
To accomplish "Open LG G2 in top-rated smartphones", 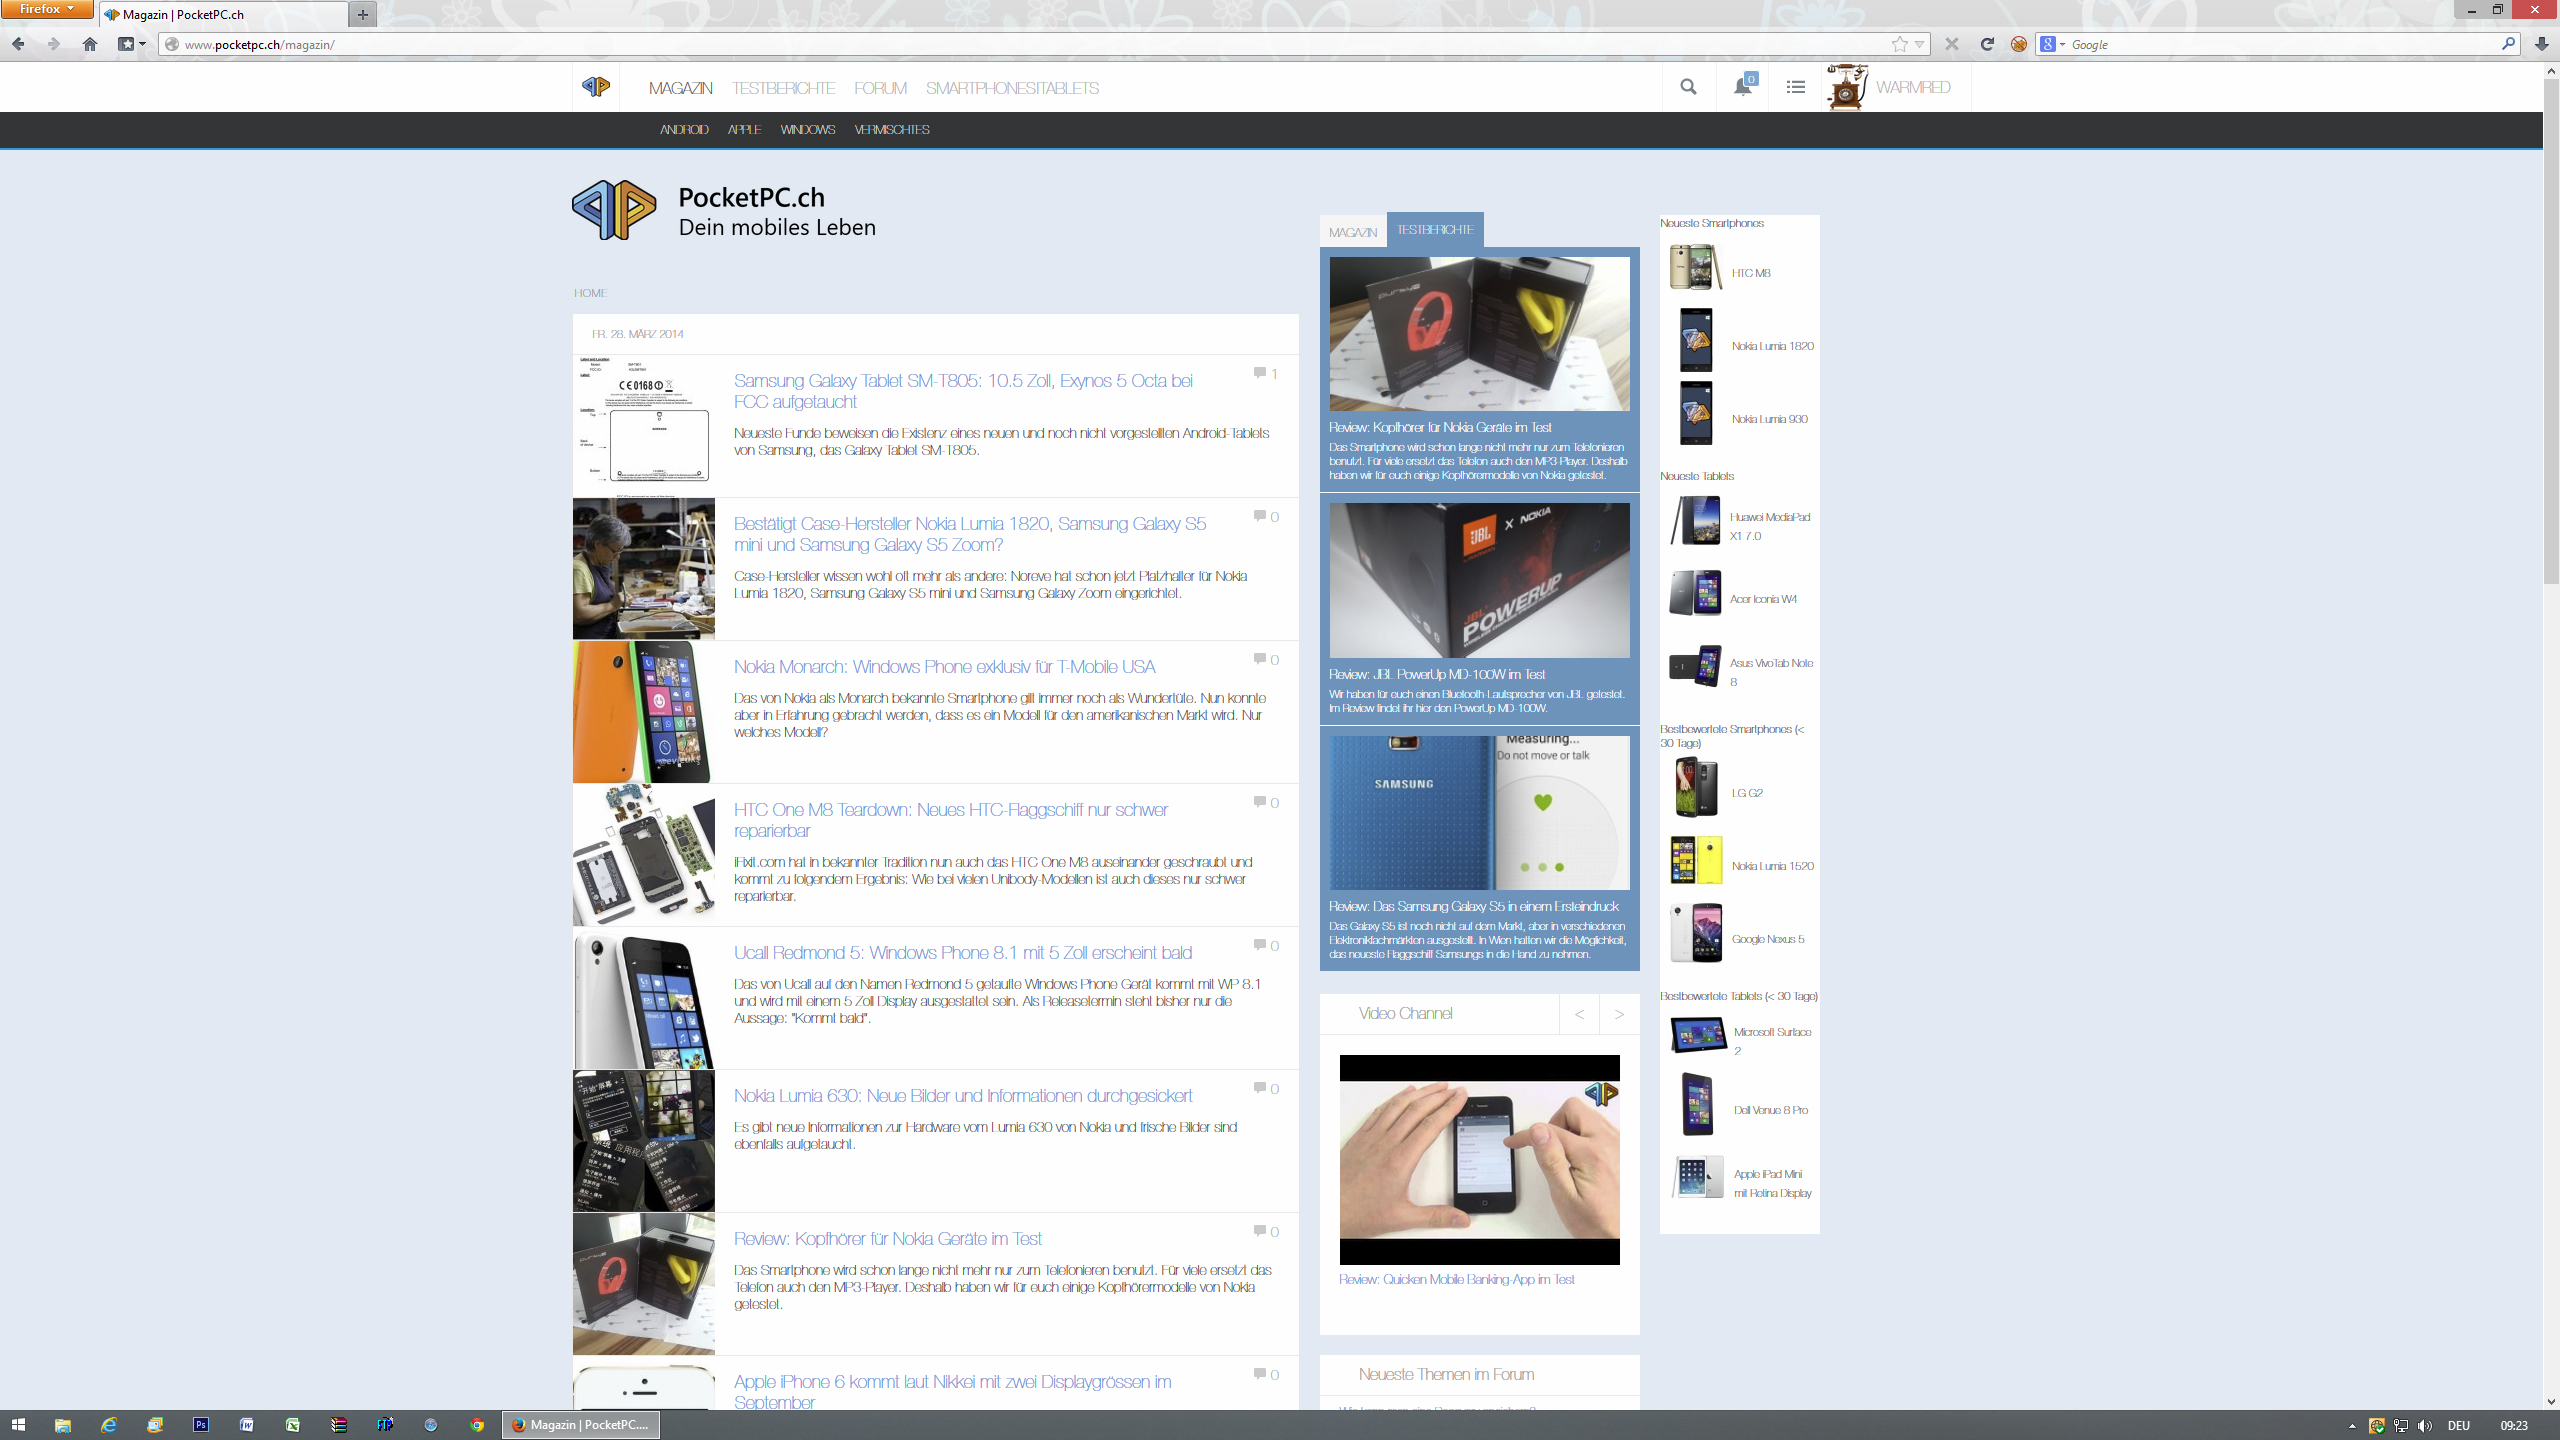I will pos(1747,793).
